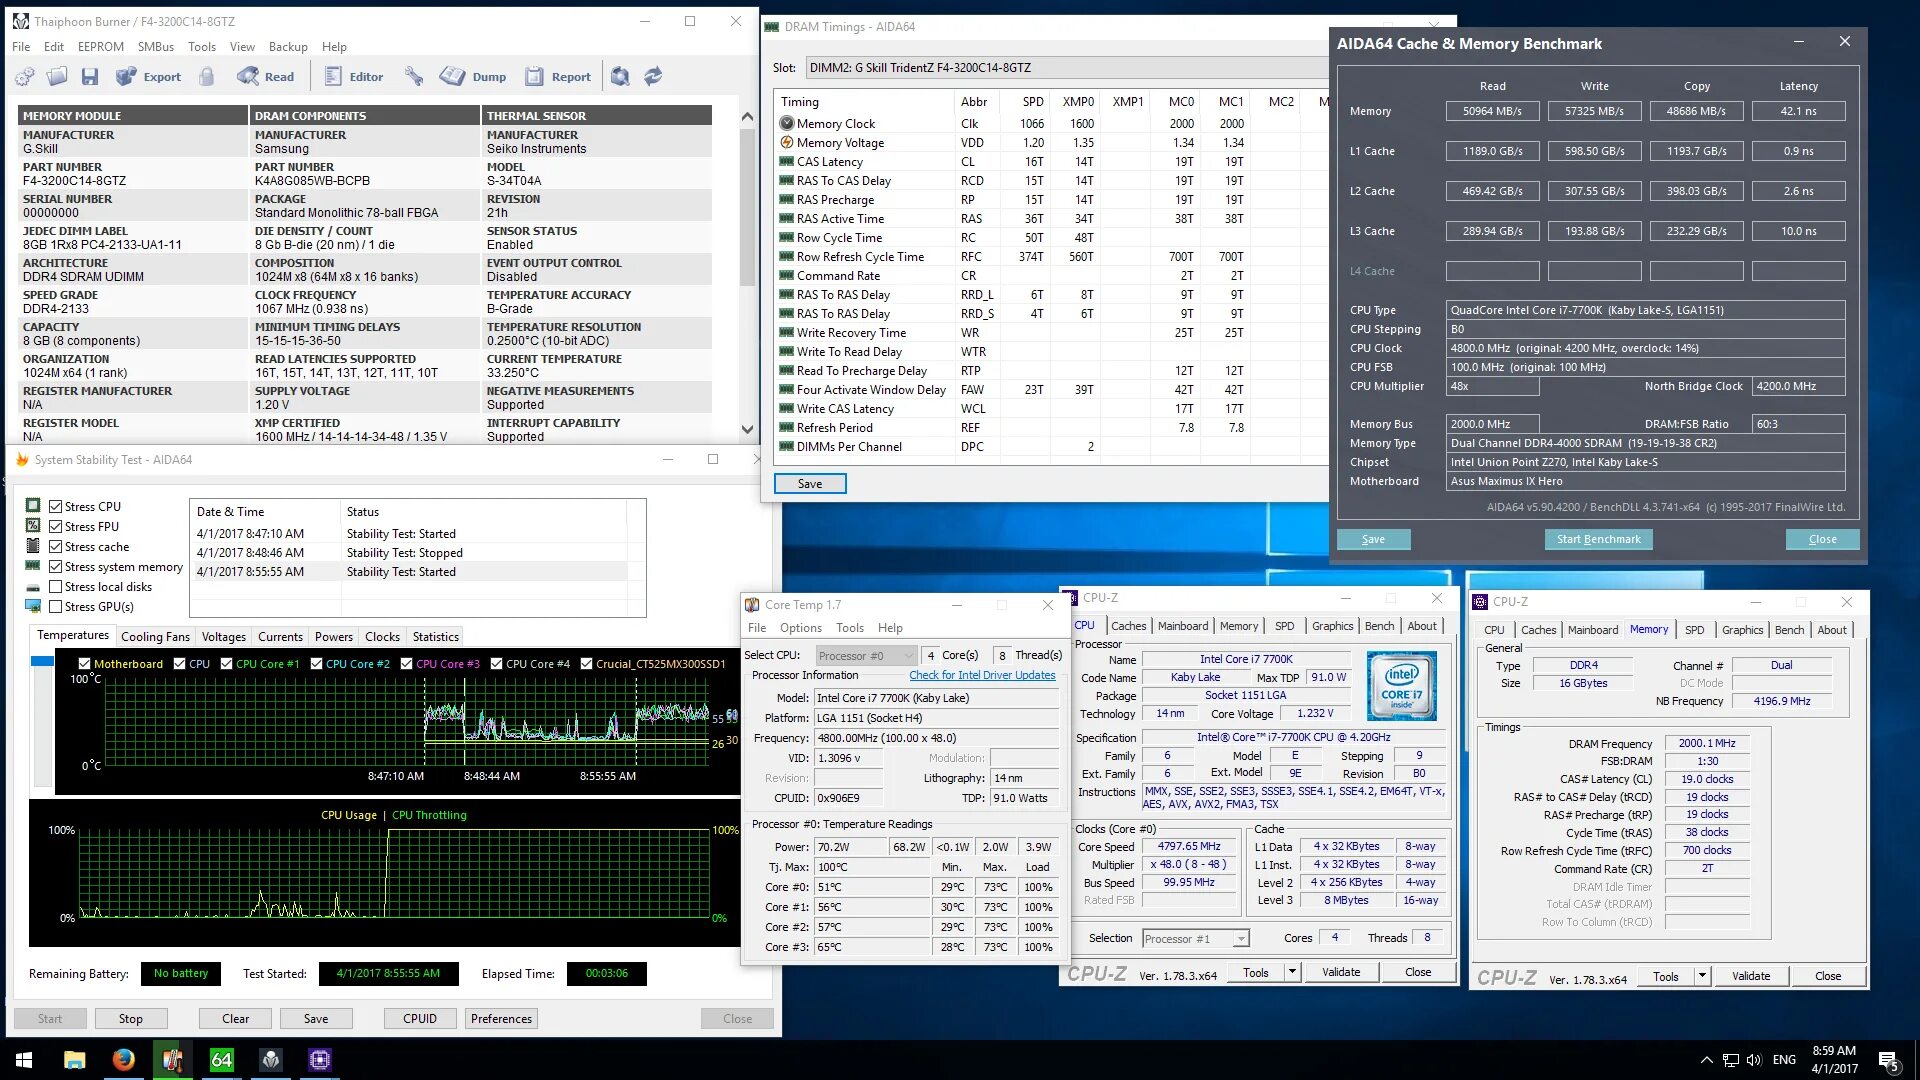Uncheck the Stress FPU checkbox
Viewport: 1920px width, 1080px height.
click(x=56, y=527)
